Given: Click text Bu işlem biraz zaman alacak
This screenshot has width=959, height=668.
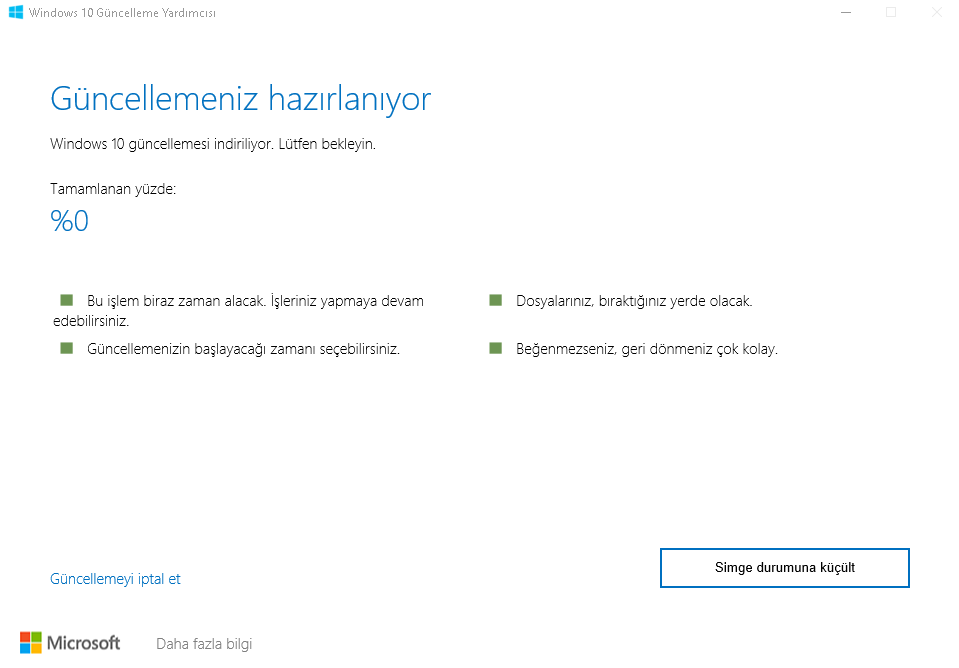Looking at the screenshot, I should (x=177, y=301).
